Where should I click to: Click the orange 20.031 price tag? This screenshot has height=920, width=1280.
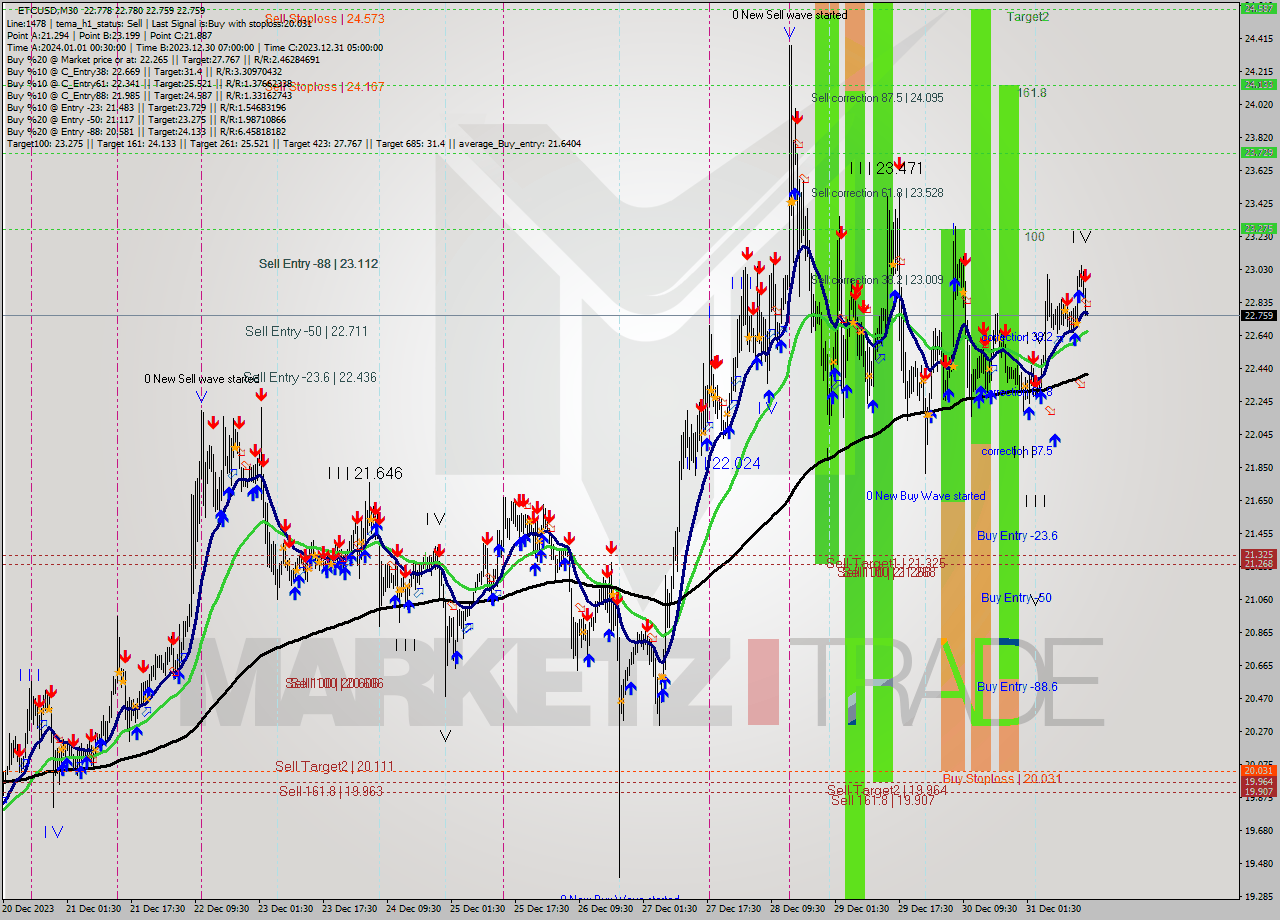point(1258,770)
